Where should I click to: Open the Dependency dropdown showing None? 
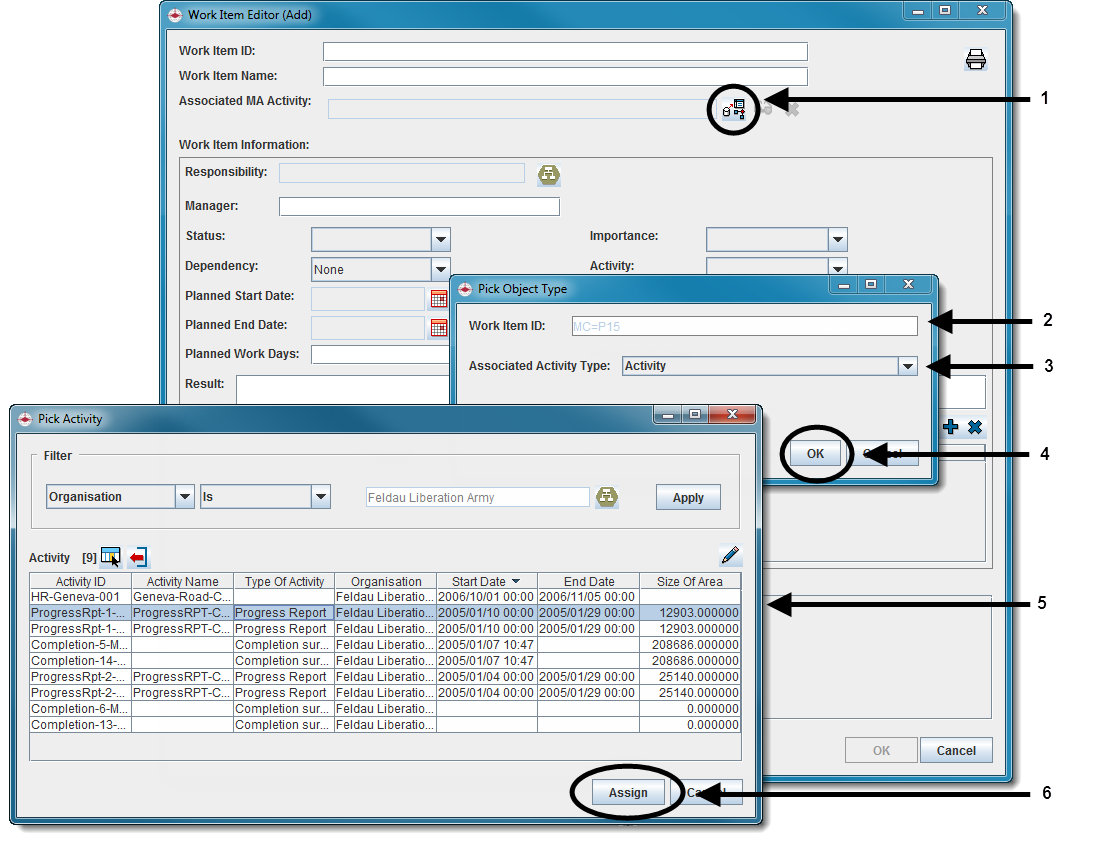[x=440, y=269]
